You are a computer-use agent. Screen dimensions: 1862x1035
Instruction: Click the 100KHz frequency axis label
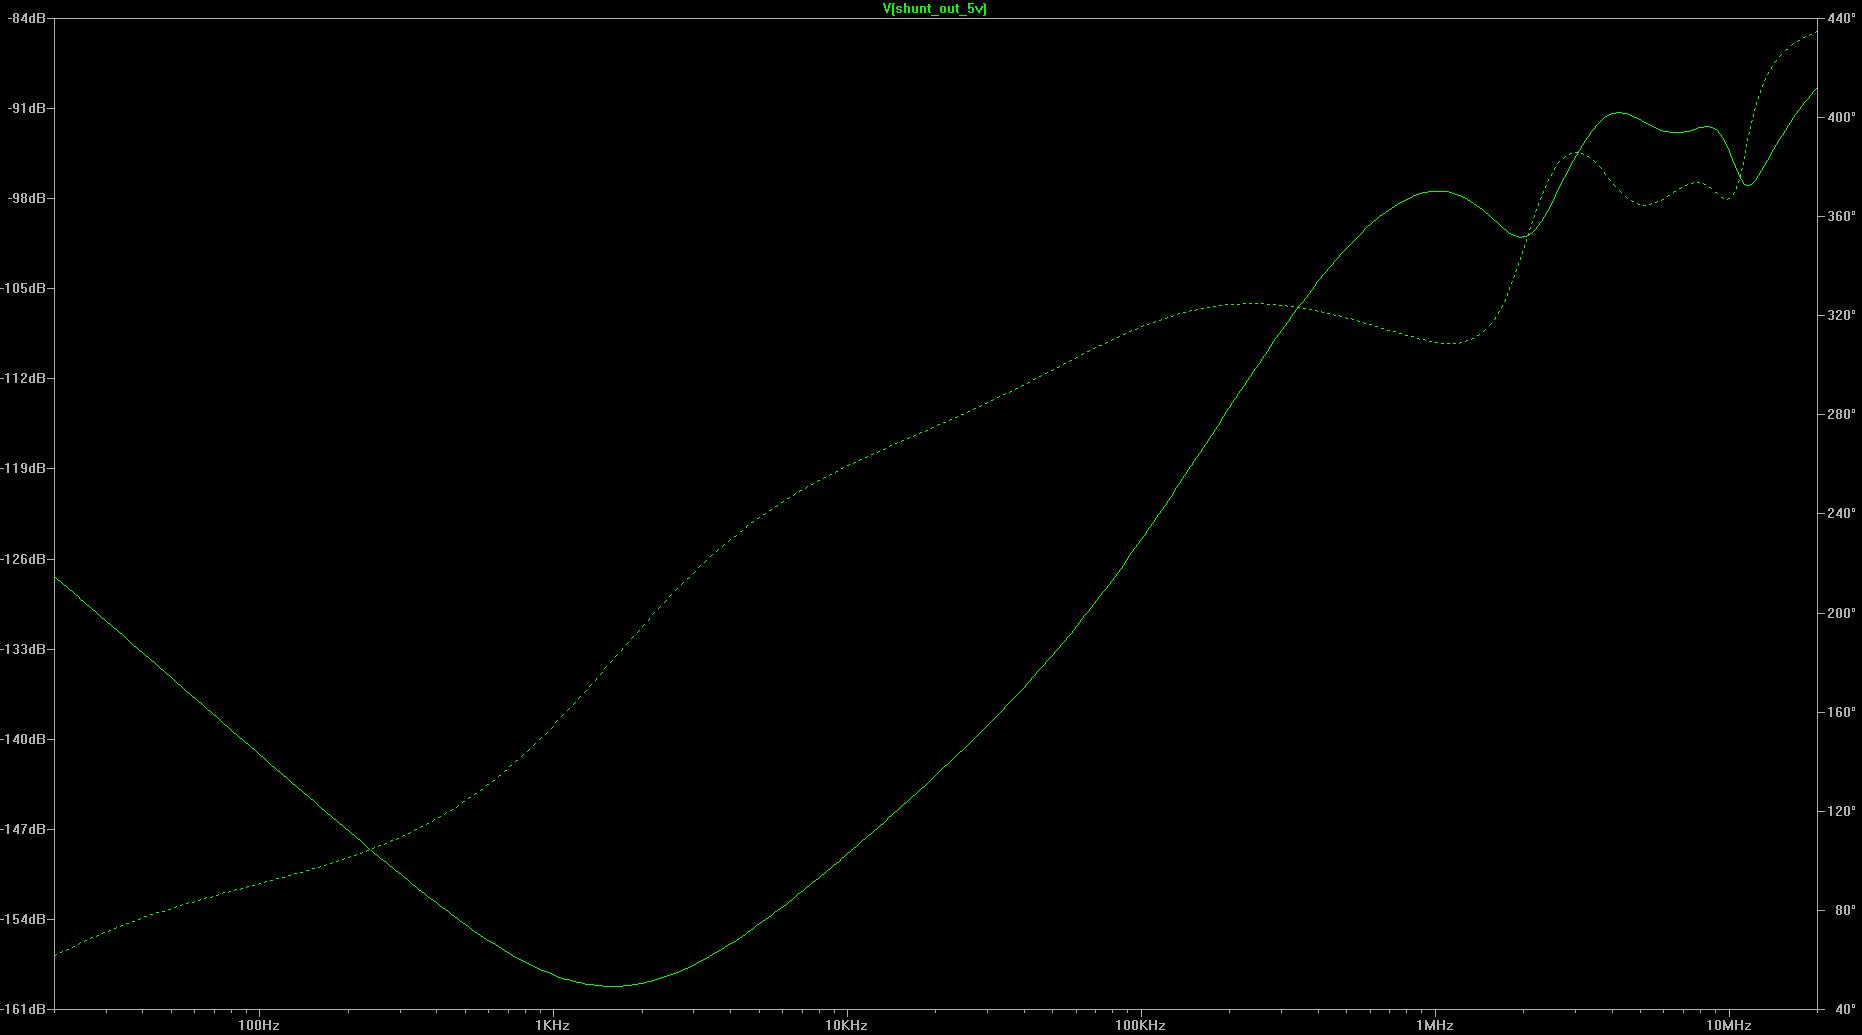click(1140, 1025)
